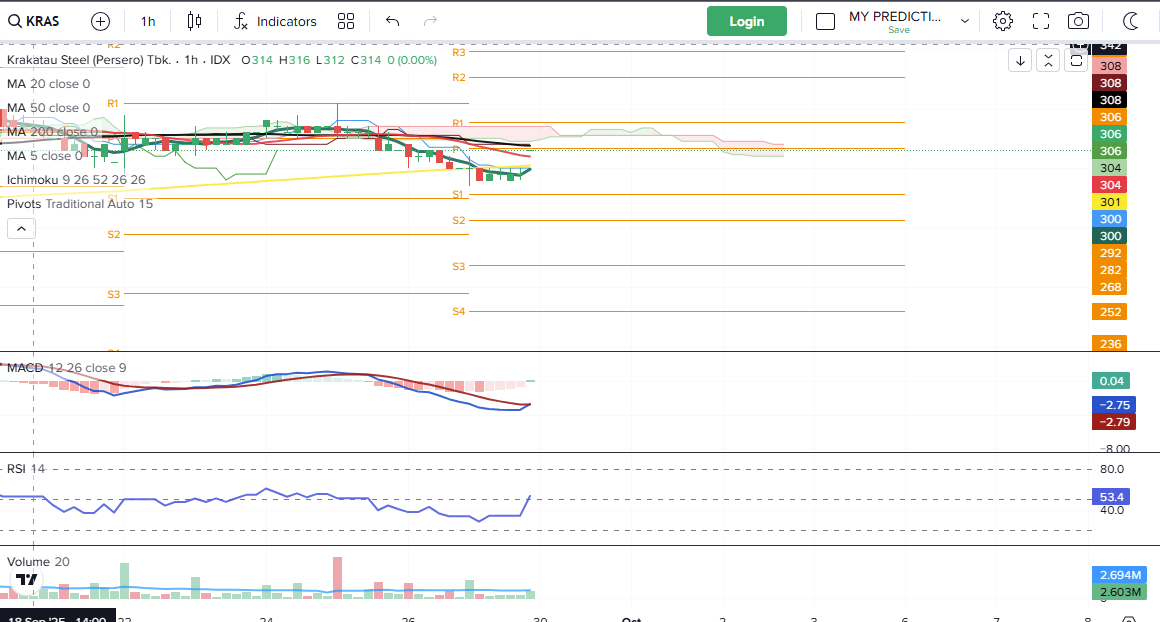
Task: Click the tall red volume bar
Action: (338, 578)
